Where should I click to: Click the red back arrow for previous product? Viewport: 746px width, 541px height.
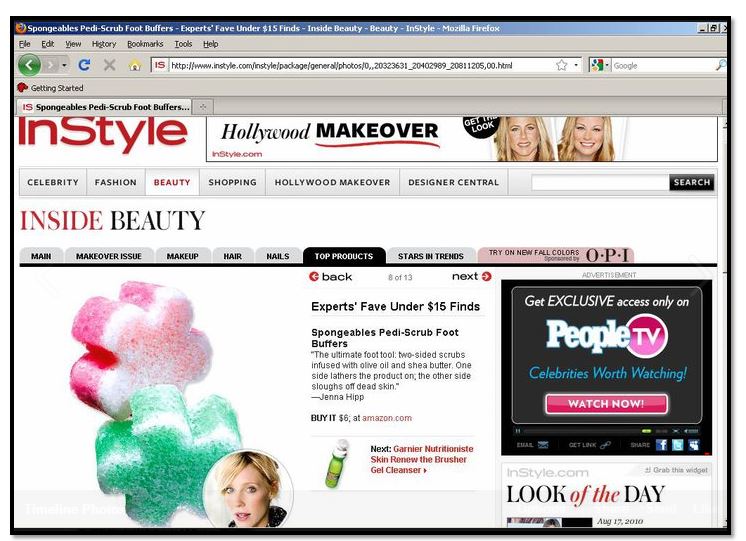[314, 276]
